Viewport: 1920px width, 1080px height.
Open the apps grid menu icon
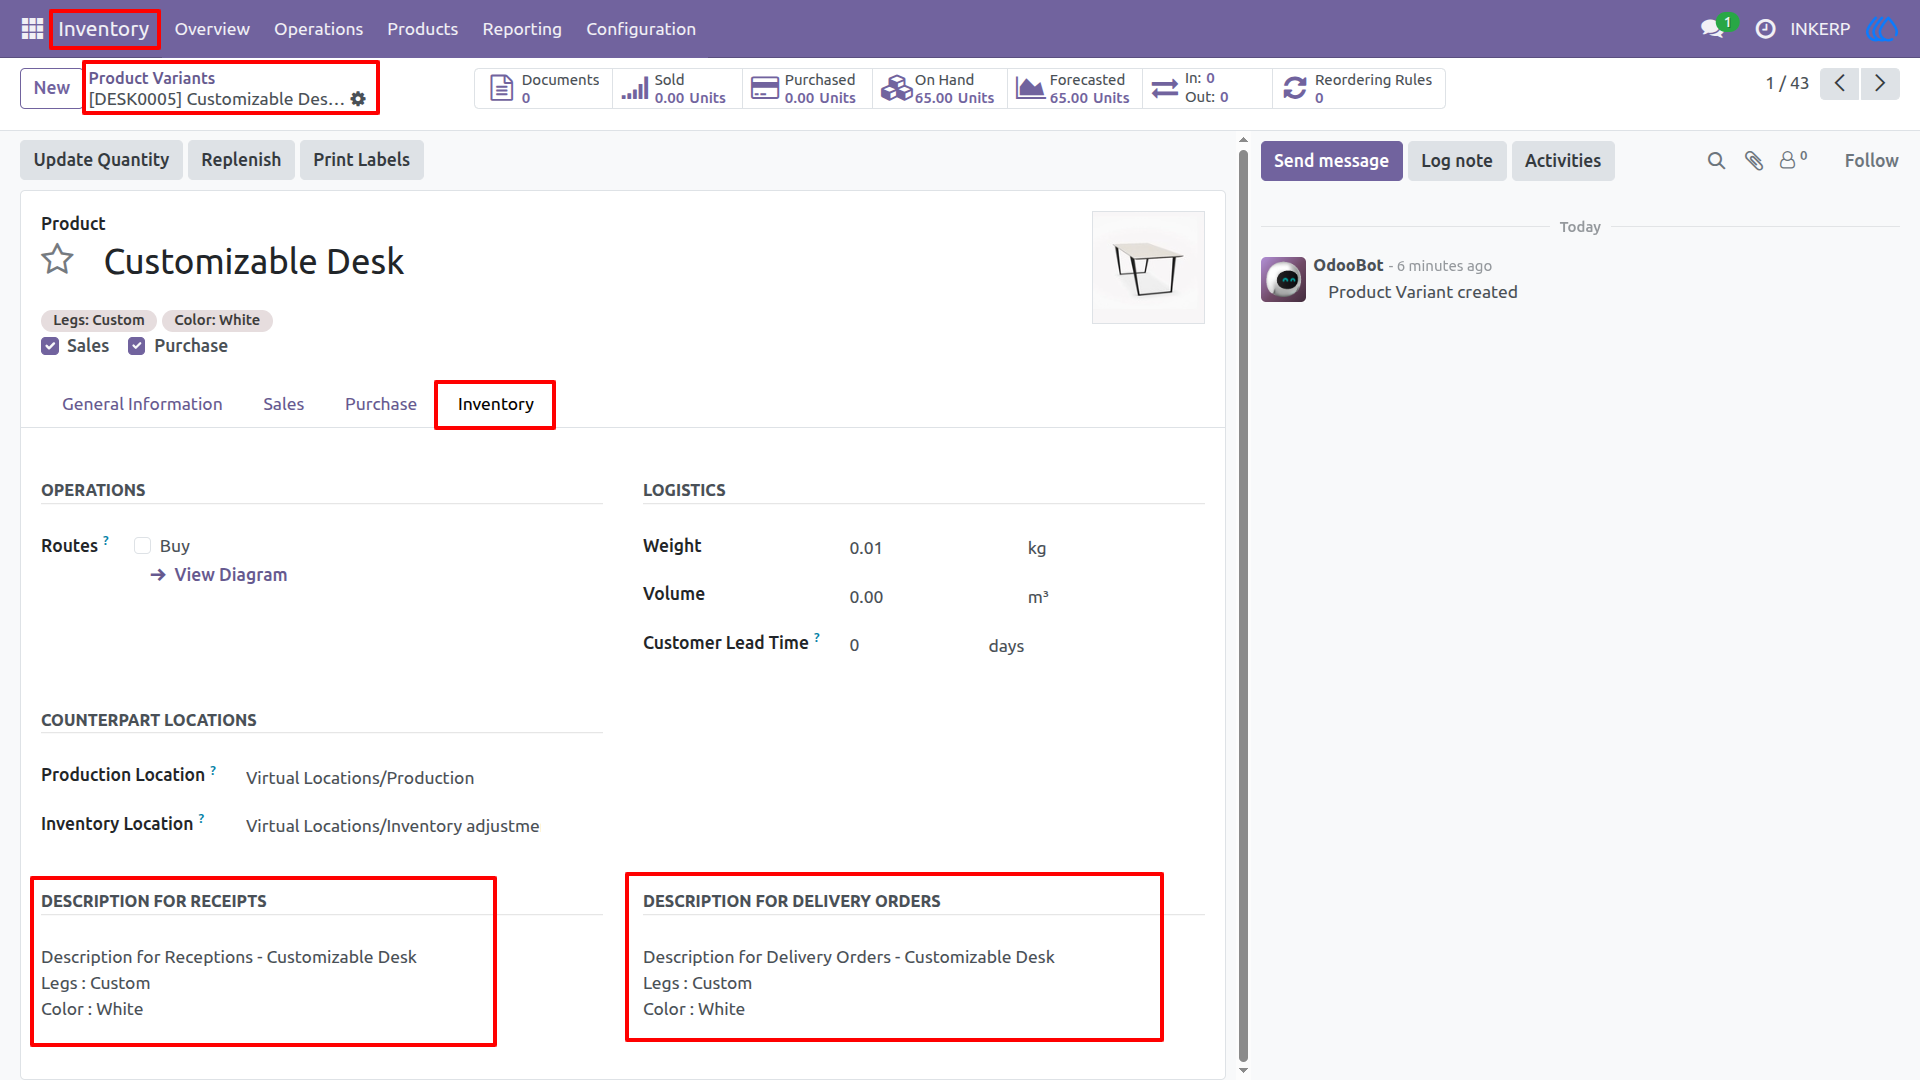32,29
